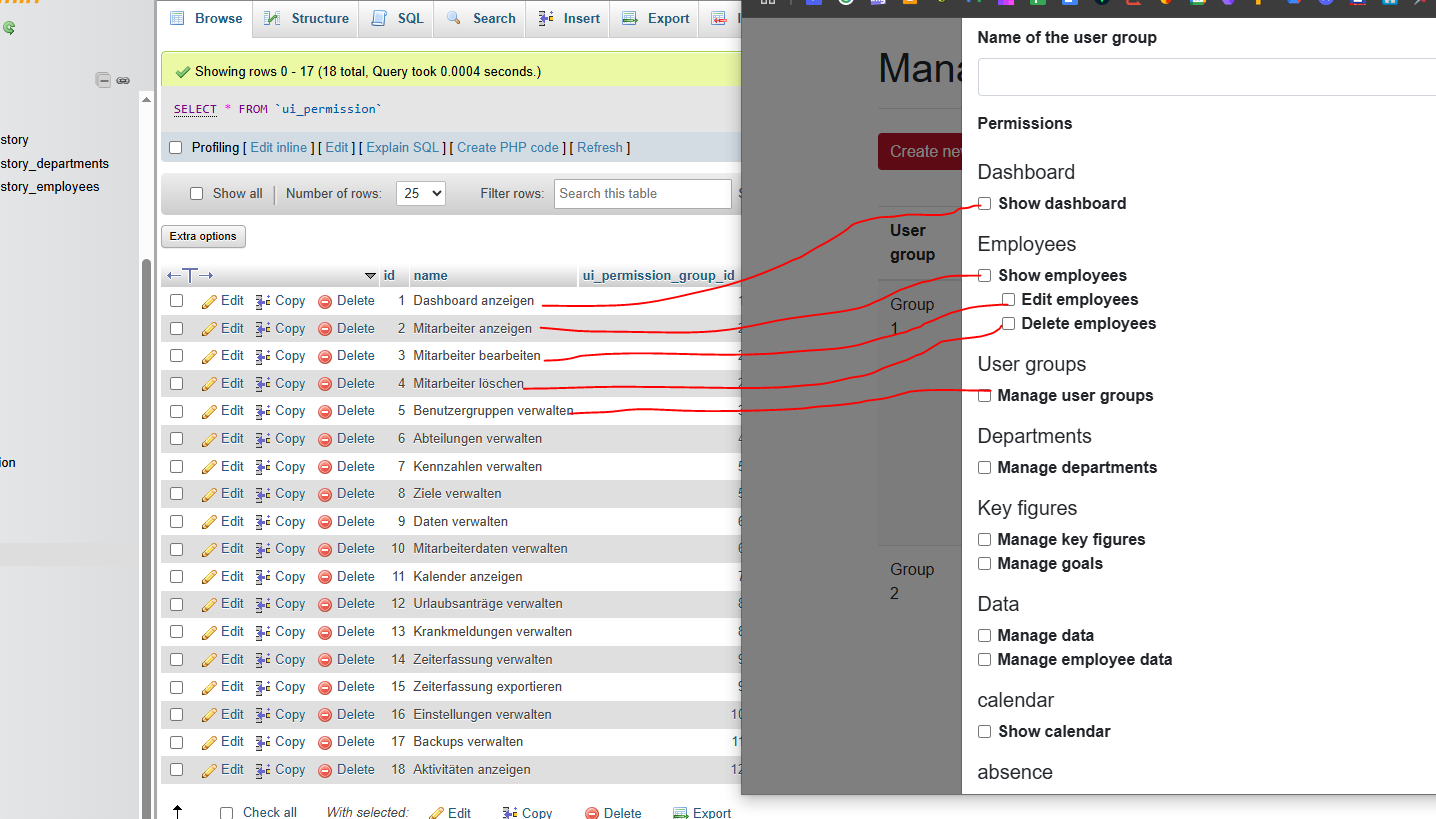Click Export icon below the table
Screen dimensions: 1436x819
[x=681, y=813]
